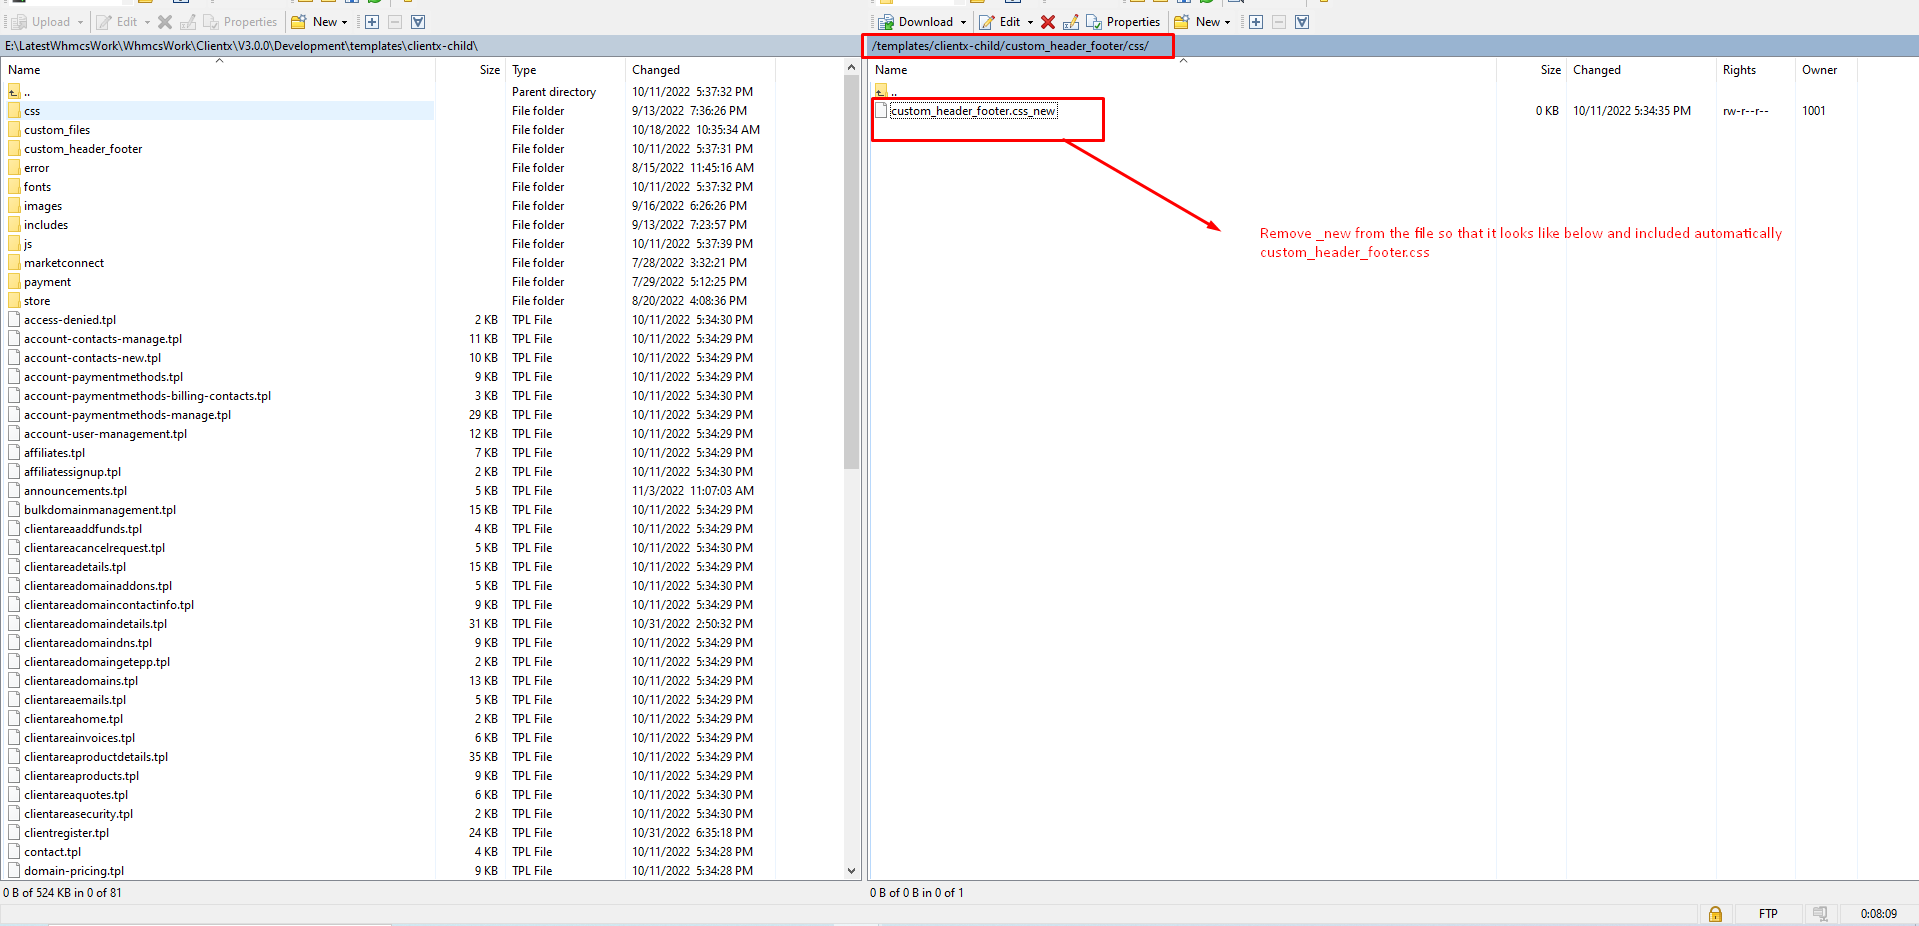Click the Rename icon in remote panel toolbar
This screenshot has height=926, width=1919.
(1071, 22)
